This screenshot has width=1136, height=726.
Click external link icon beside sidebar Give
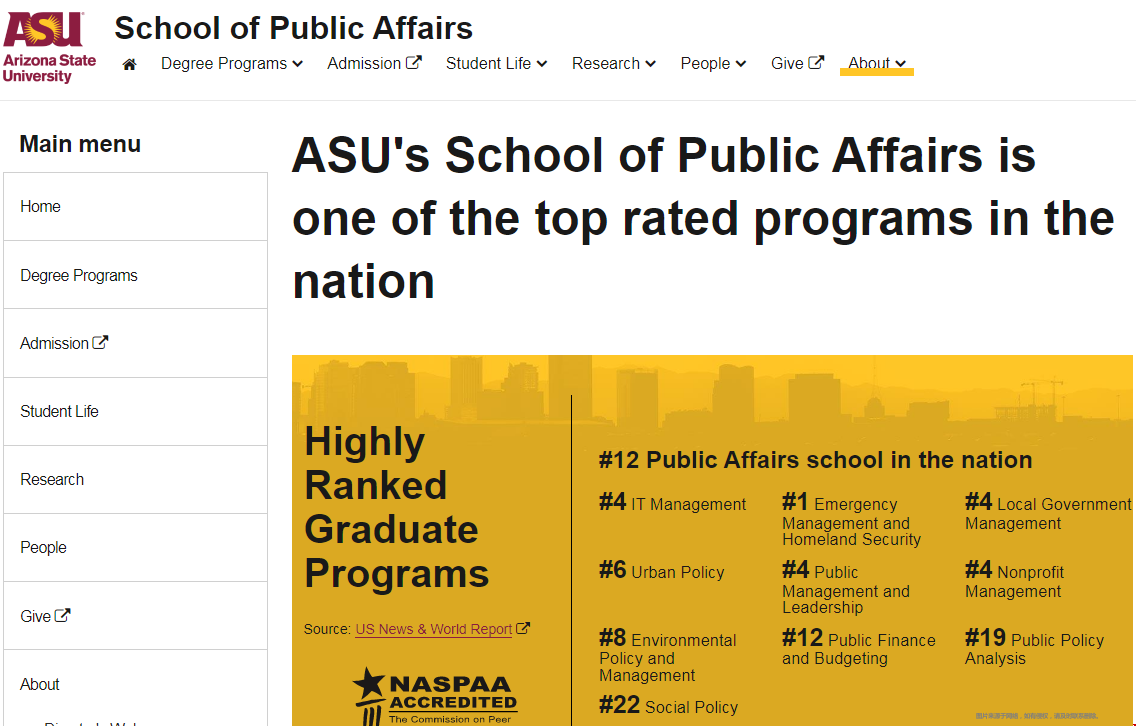coord(63,615)
